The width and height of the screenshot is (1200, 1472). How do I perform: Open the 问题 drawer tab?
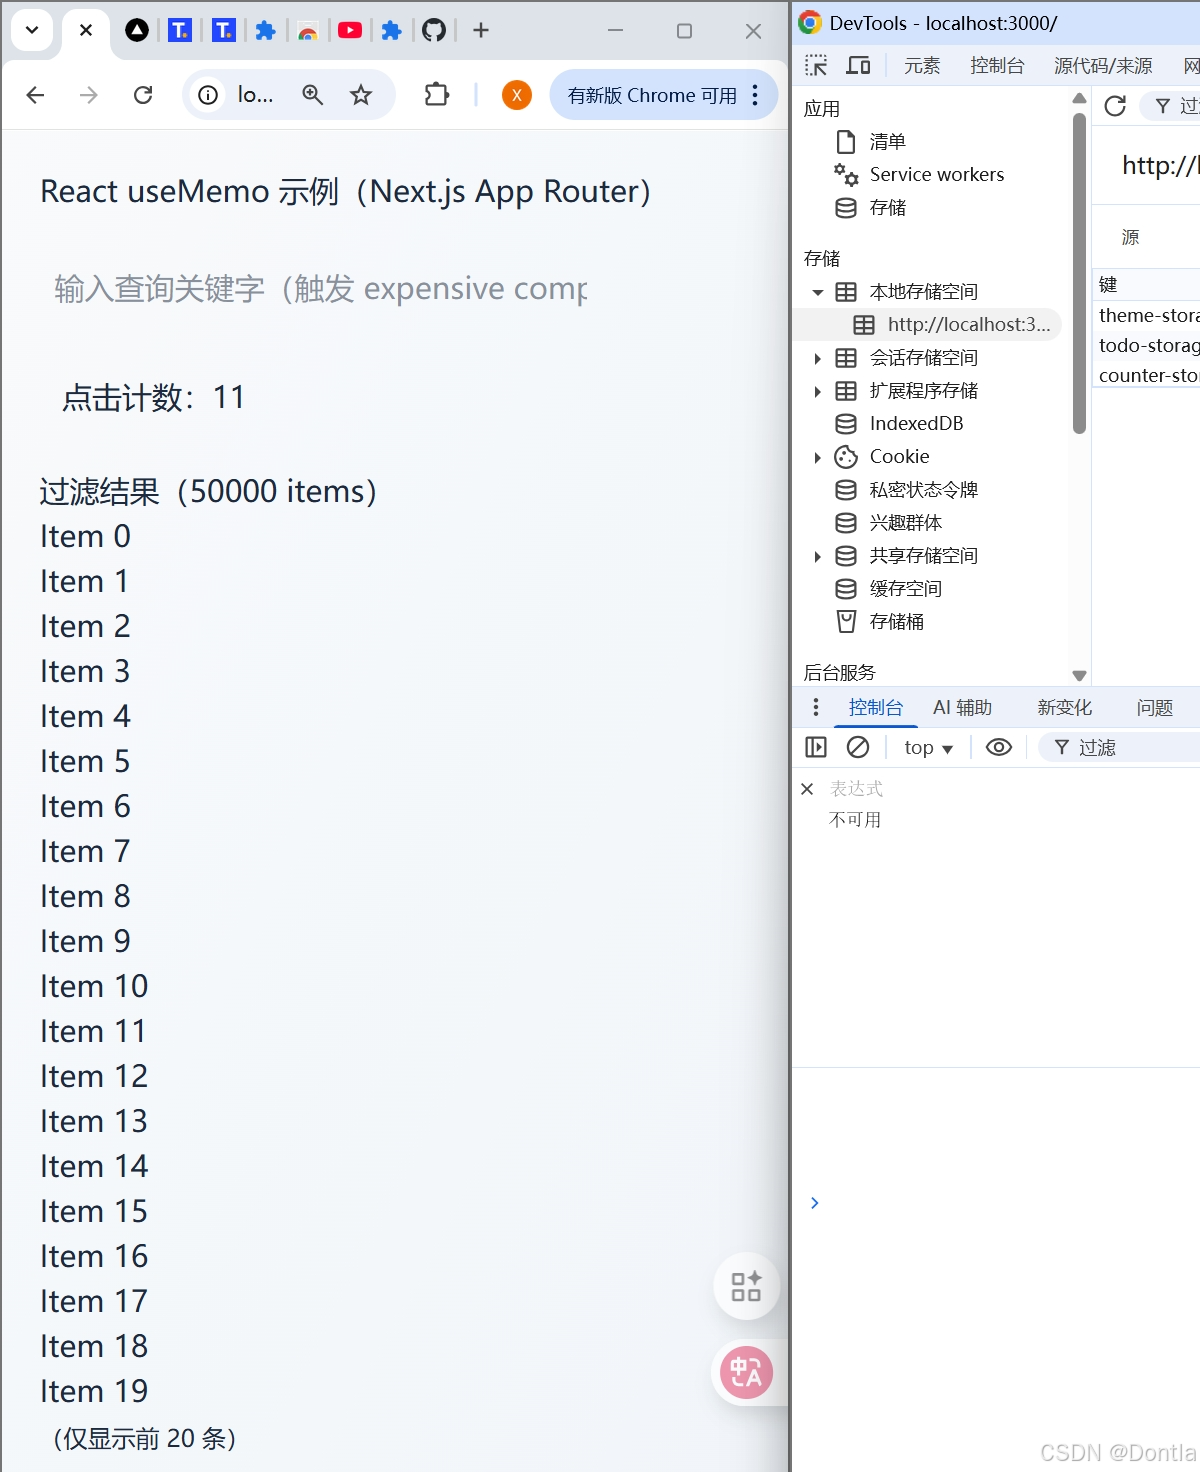(1155, 708)
